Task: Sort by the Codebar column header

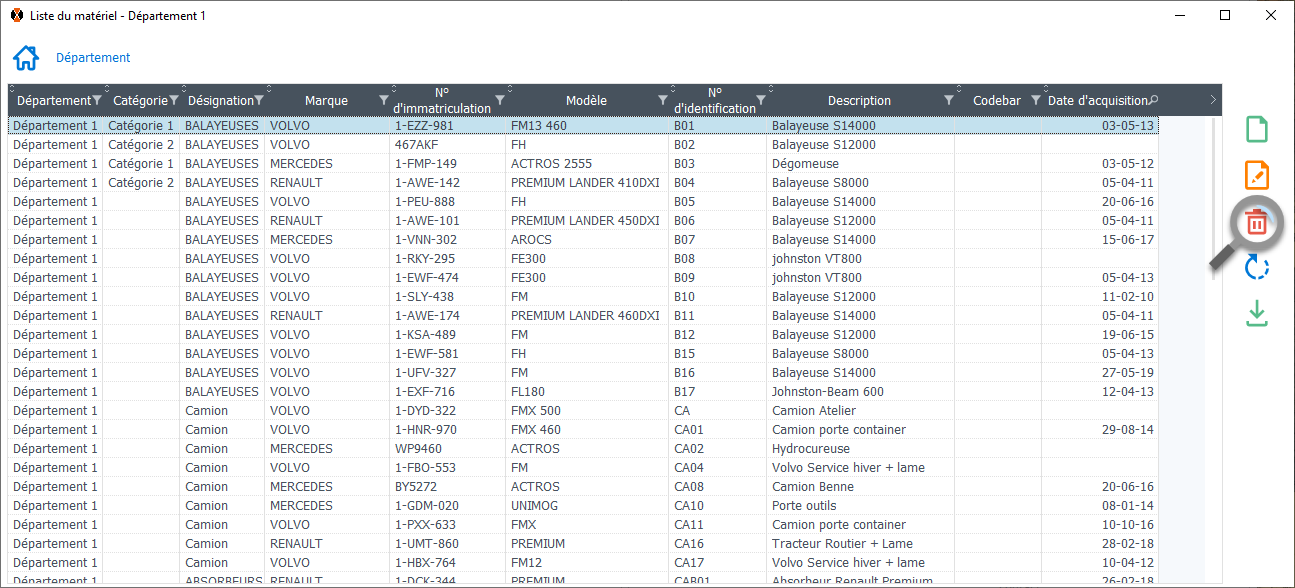Action: tap(996, 100)
